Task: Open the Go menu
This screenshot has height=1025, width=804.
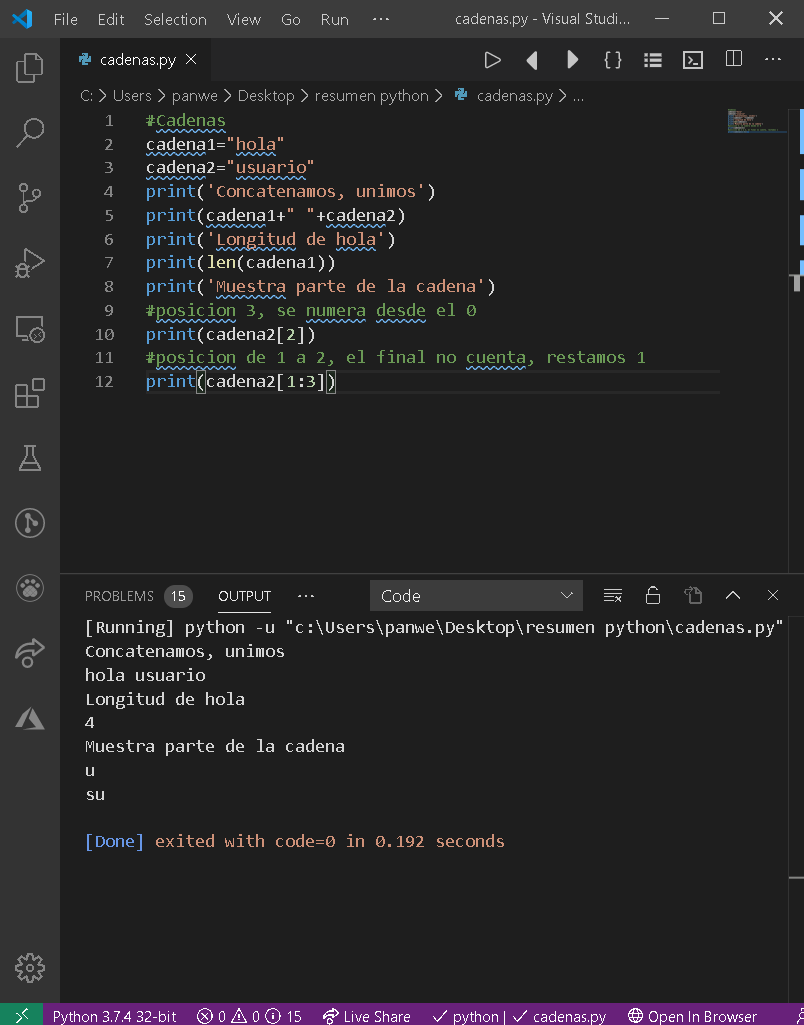Action: [290, 20]
